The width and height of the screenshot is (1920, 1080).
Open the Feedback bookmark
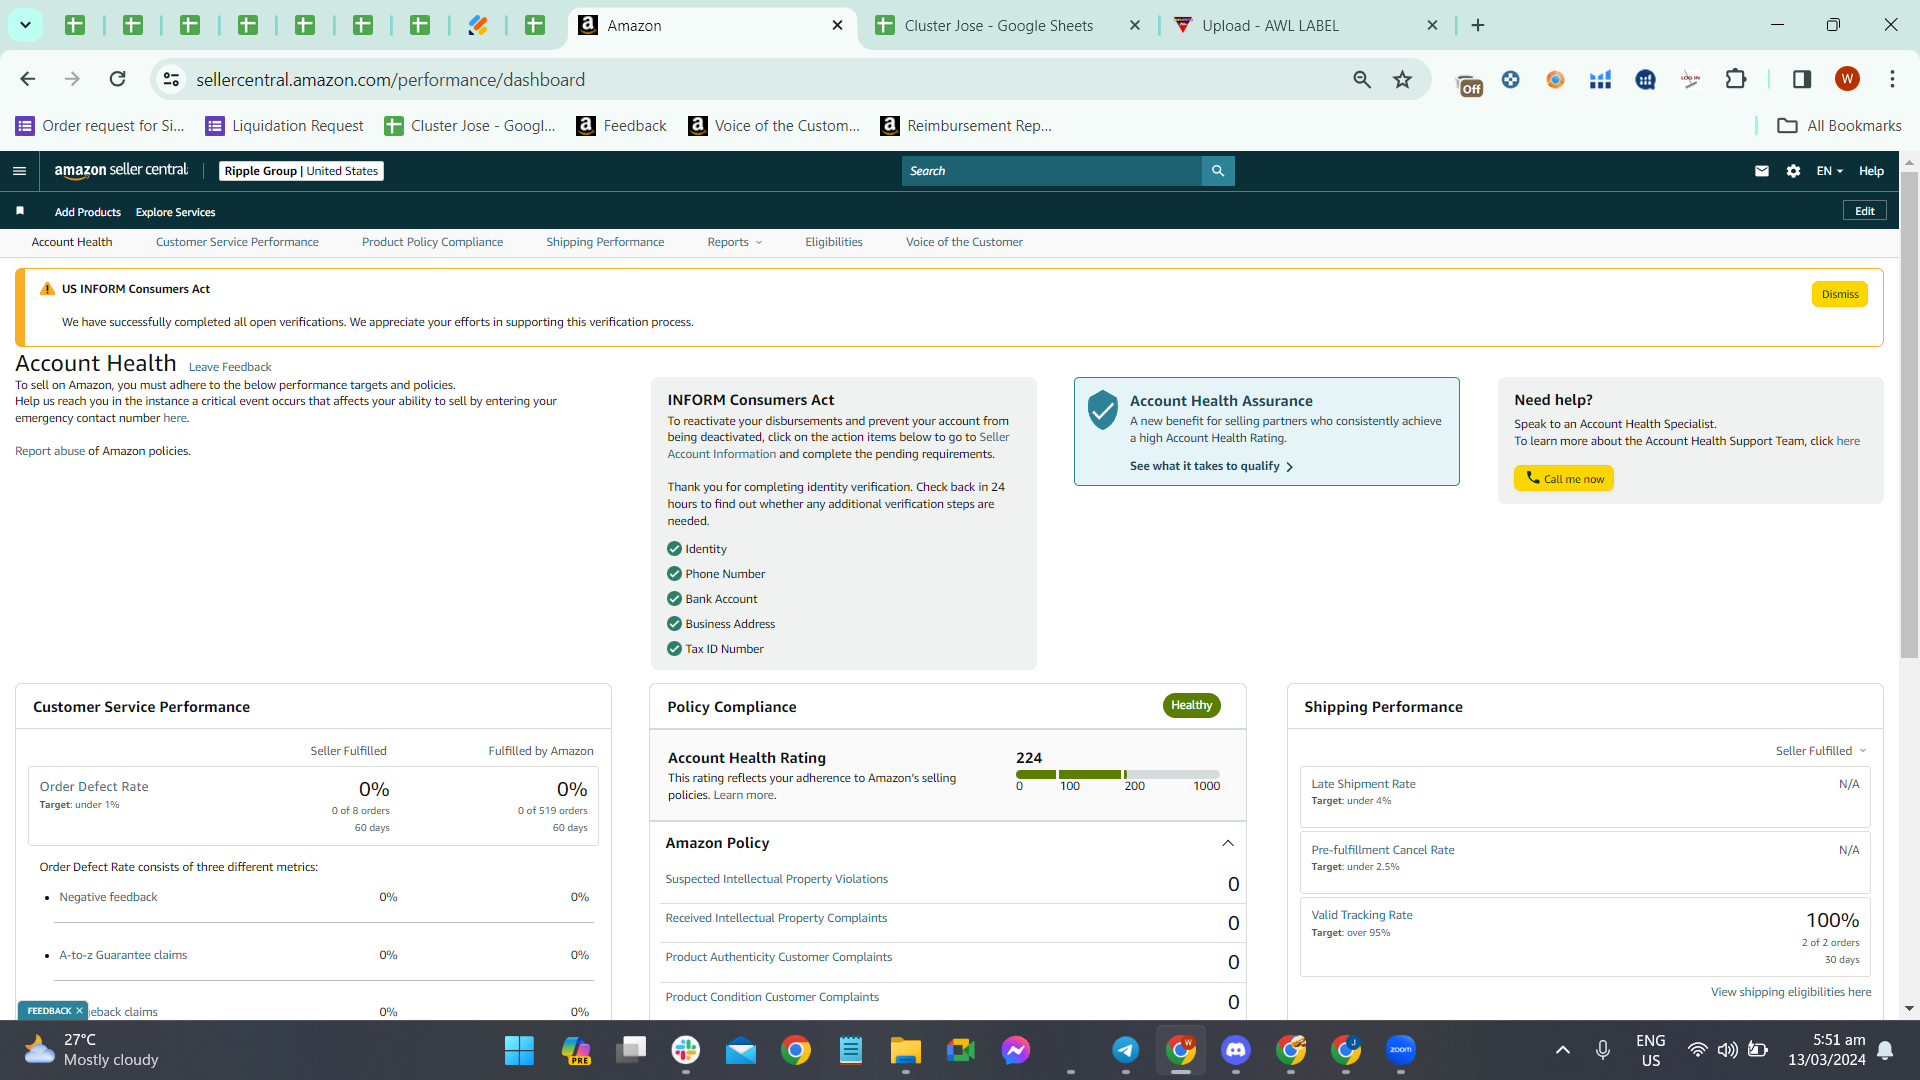click(622, 125)
